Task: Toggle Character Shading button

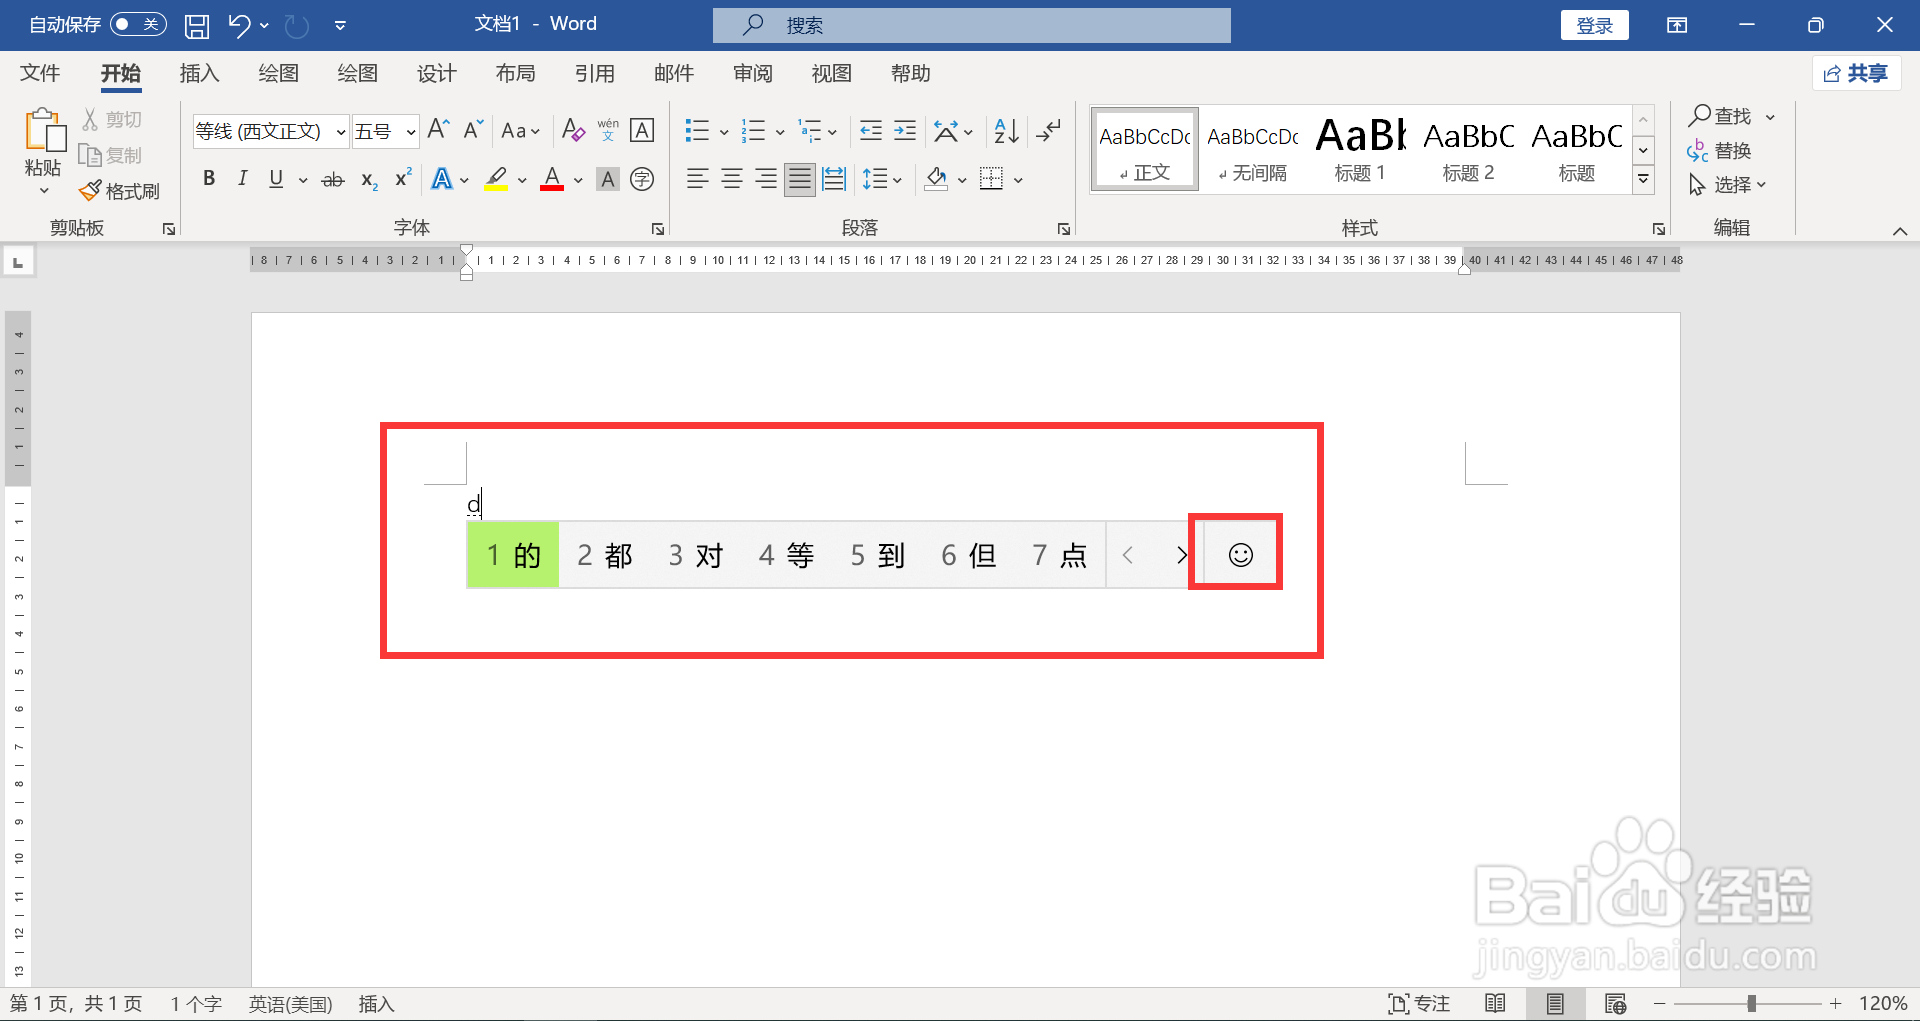Action: pos(607,179)
